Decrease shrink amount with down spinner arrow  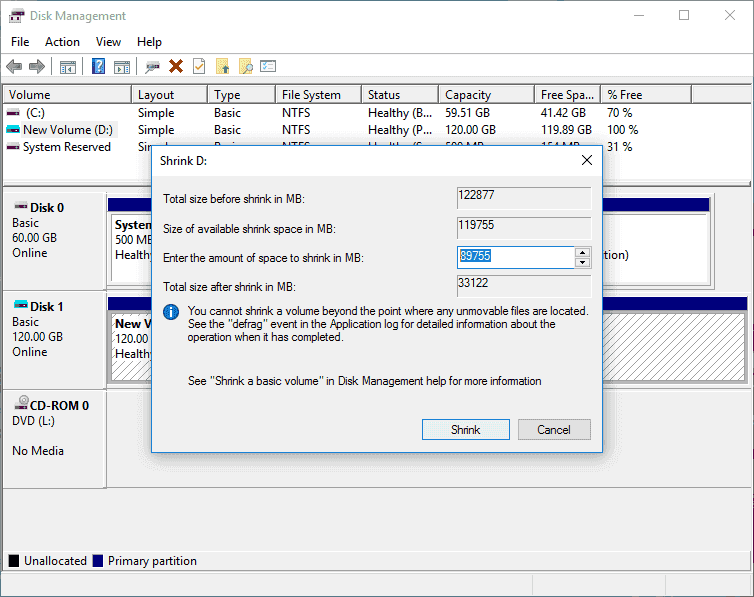[x=582, y=263]
